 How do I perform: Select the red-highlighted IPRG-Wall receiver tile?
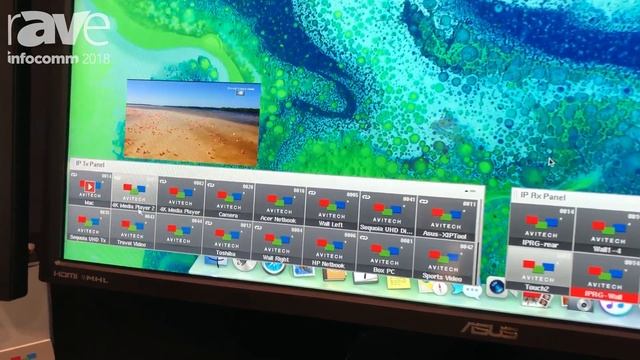coord(605,278)
